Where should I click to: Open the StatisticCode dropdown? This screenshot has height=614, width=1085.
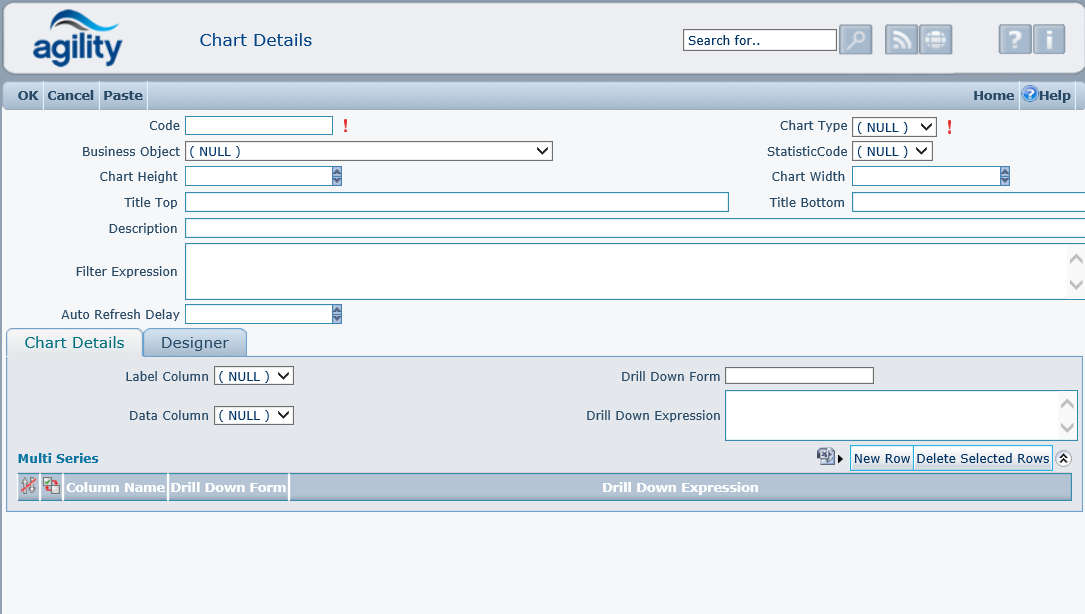click(x=892, y=152)
